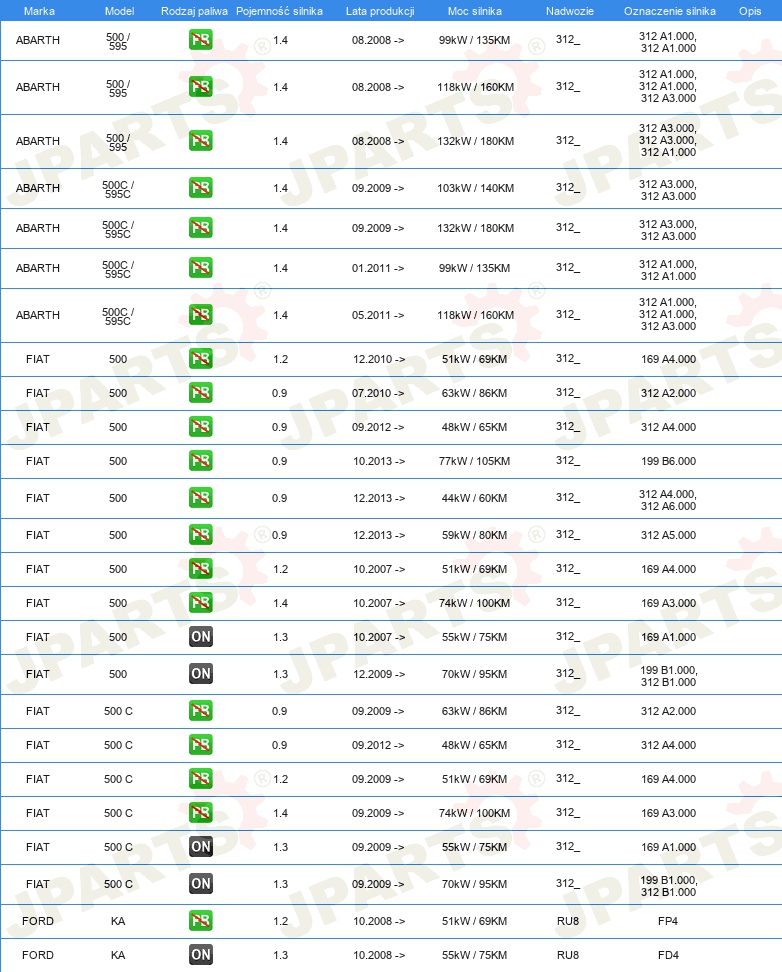The image size is (782, 972).
Task: Click the Moc silnika column header
Action: pyautogui.click(x=474, y=11)
